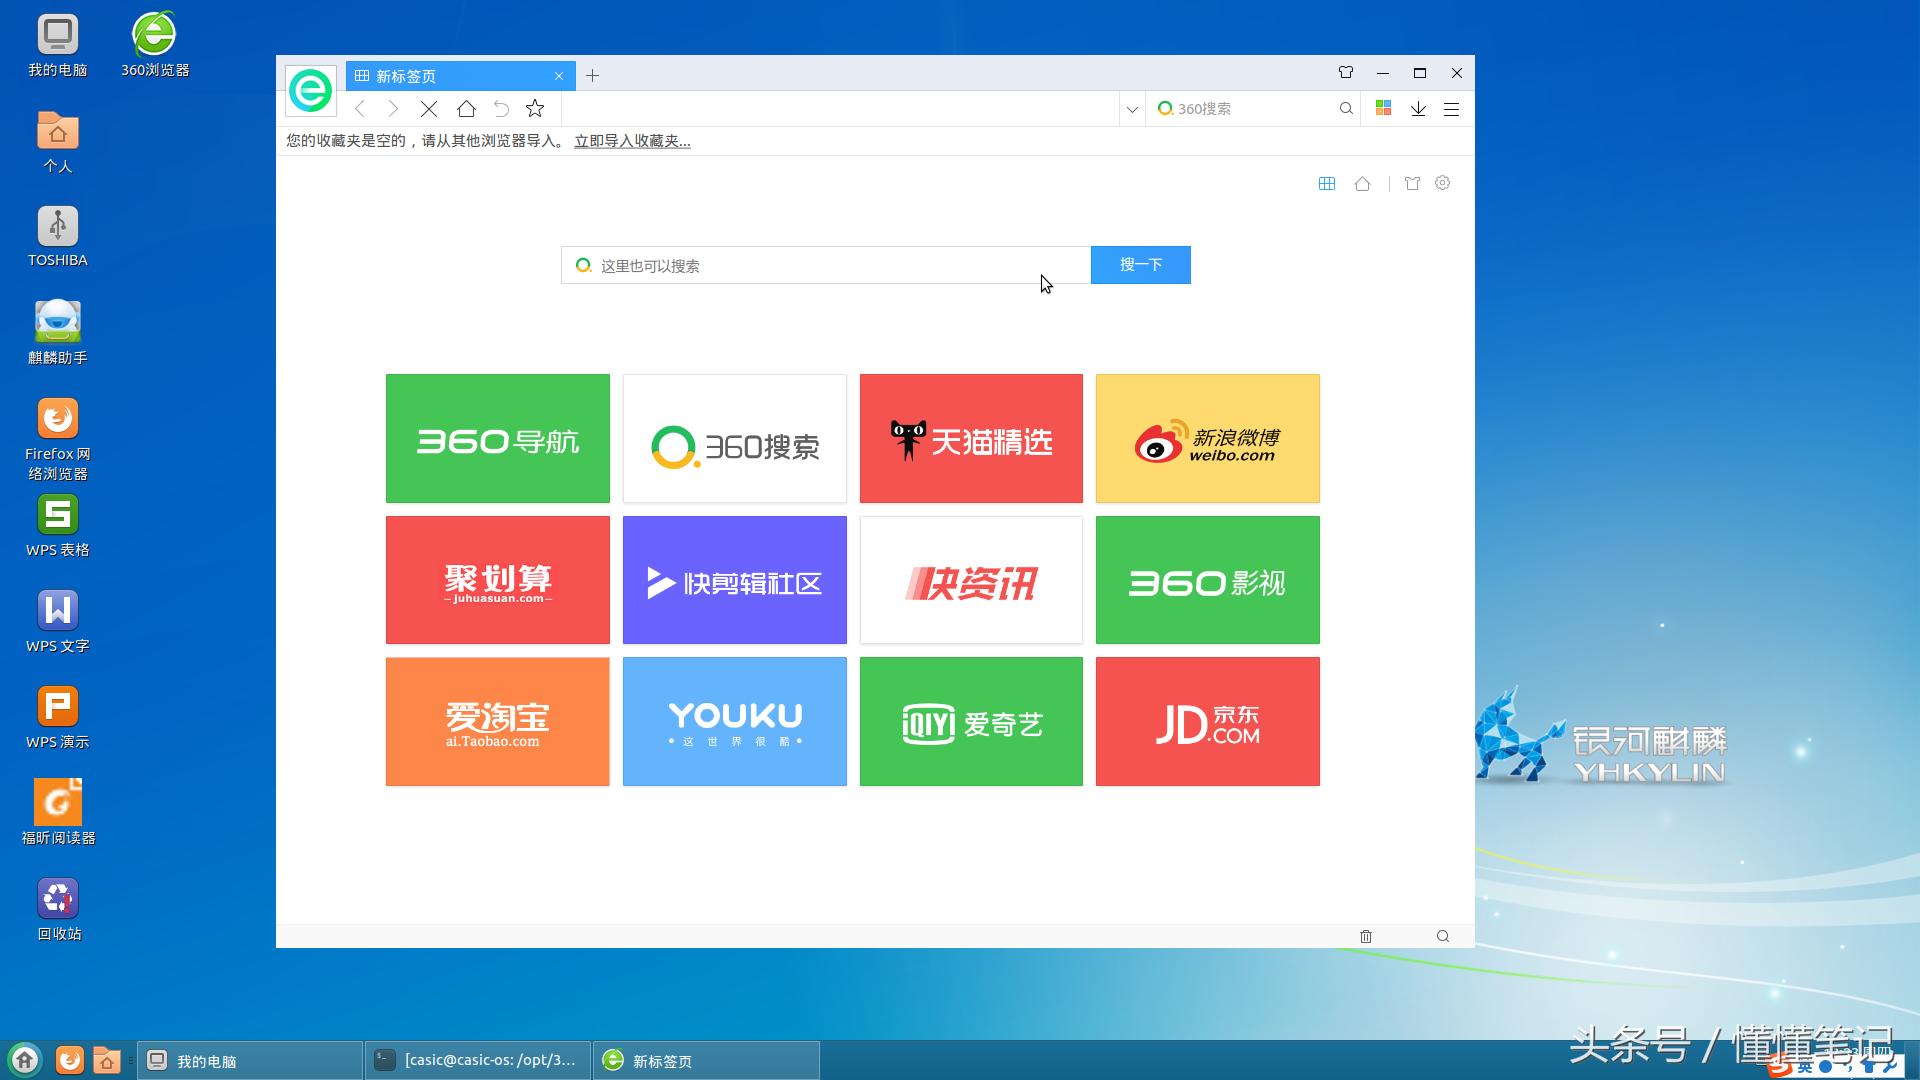The width and height of the screenshot is (1920, 1080).
Task: Open a new browser tab with plus button
Action: (593, 75)
